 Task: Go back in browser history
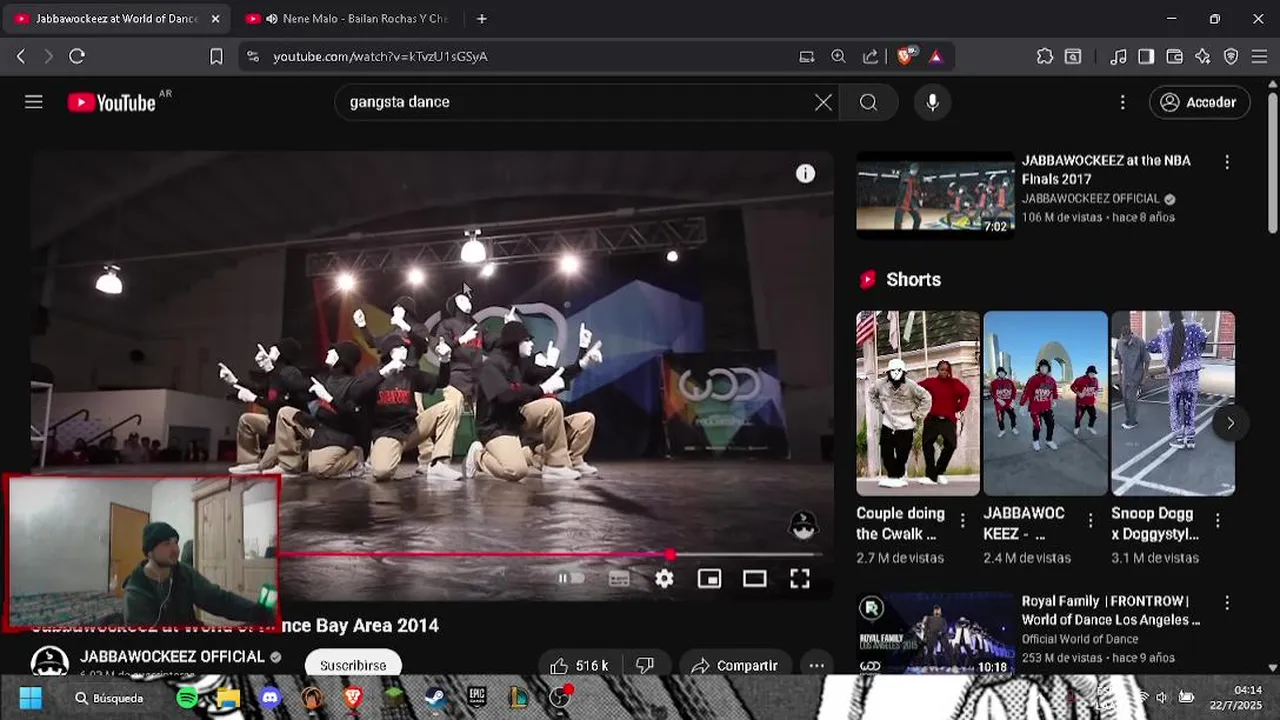click(x=21, y=57)
